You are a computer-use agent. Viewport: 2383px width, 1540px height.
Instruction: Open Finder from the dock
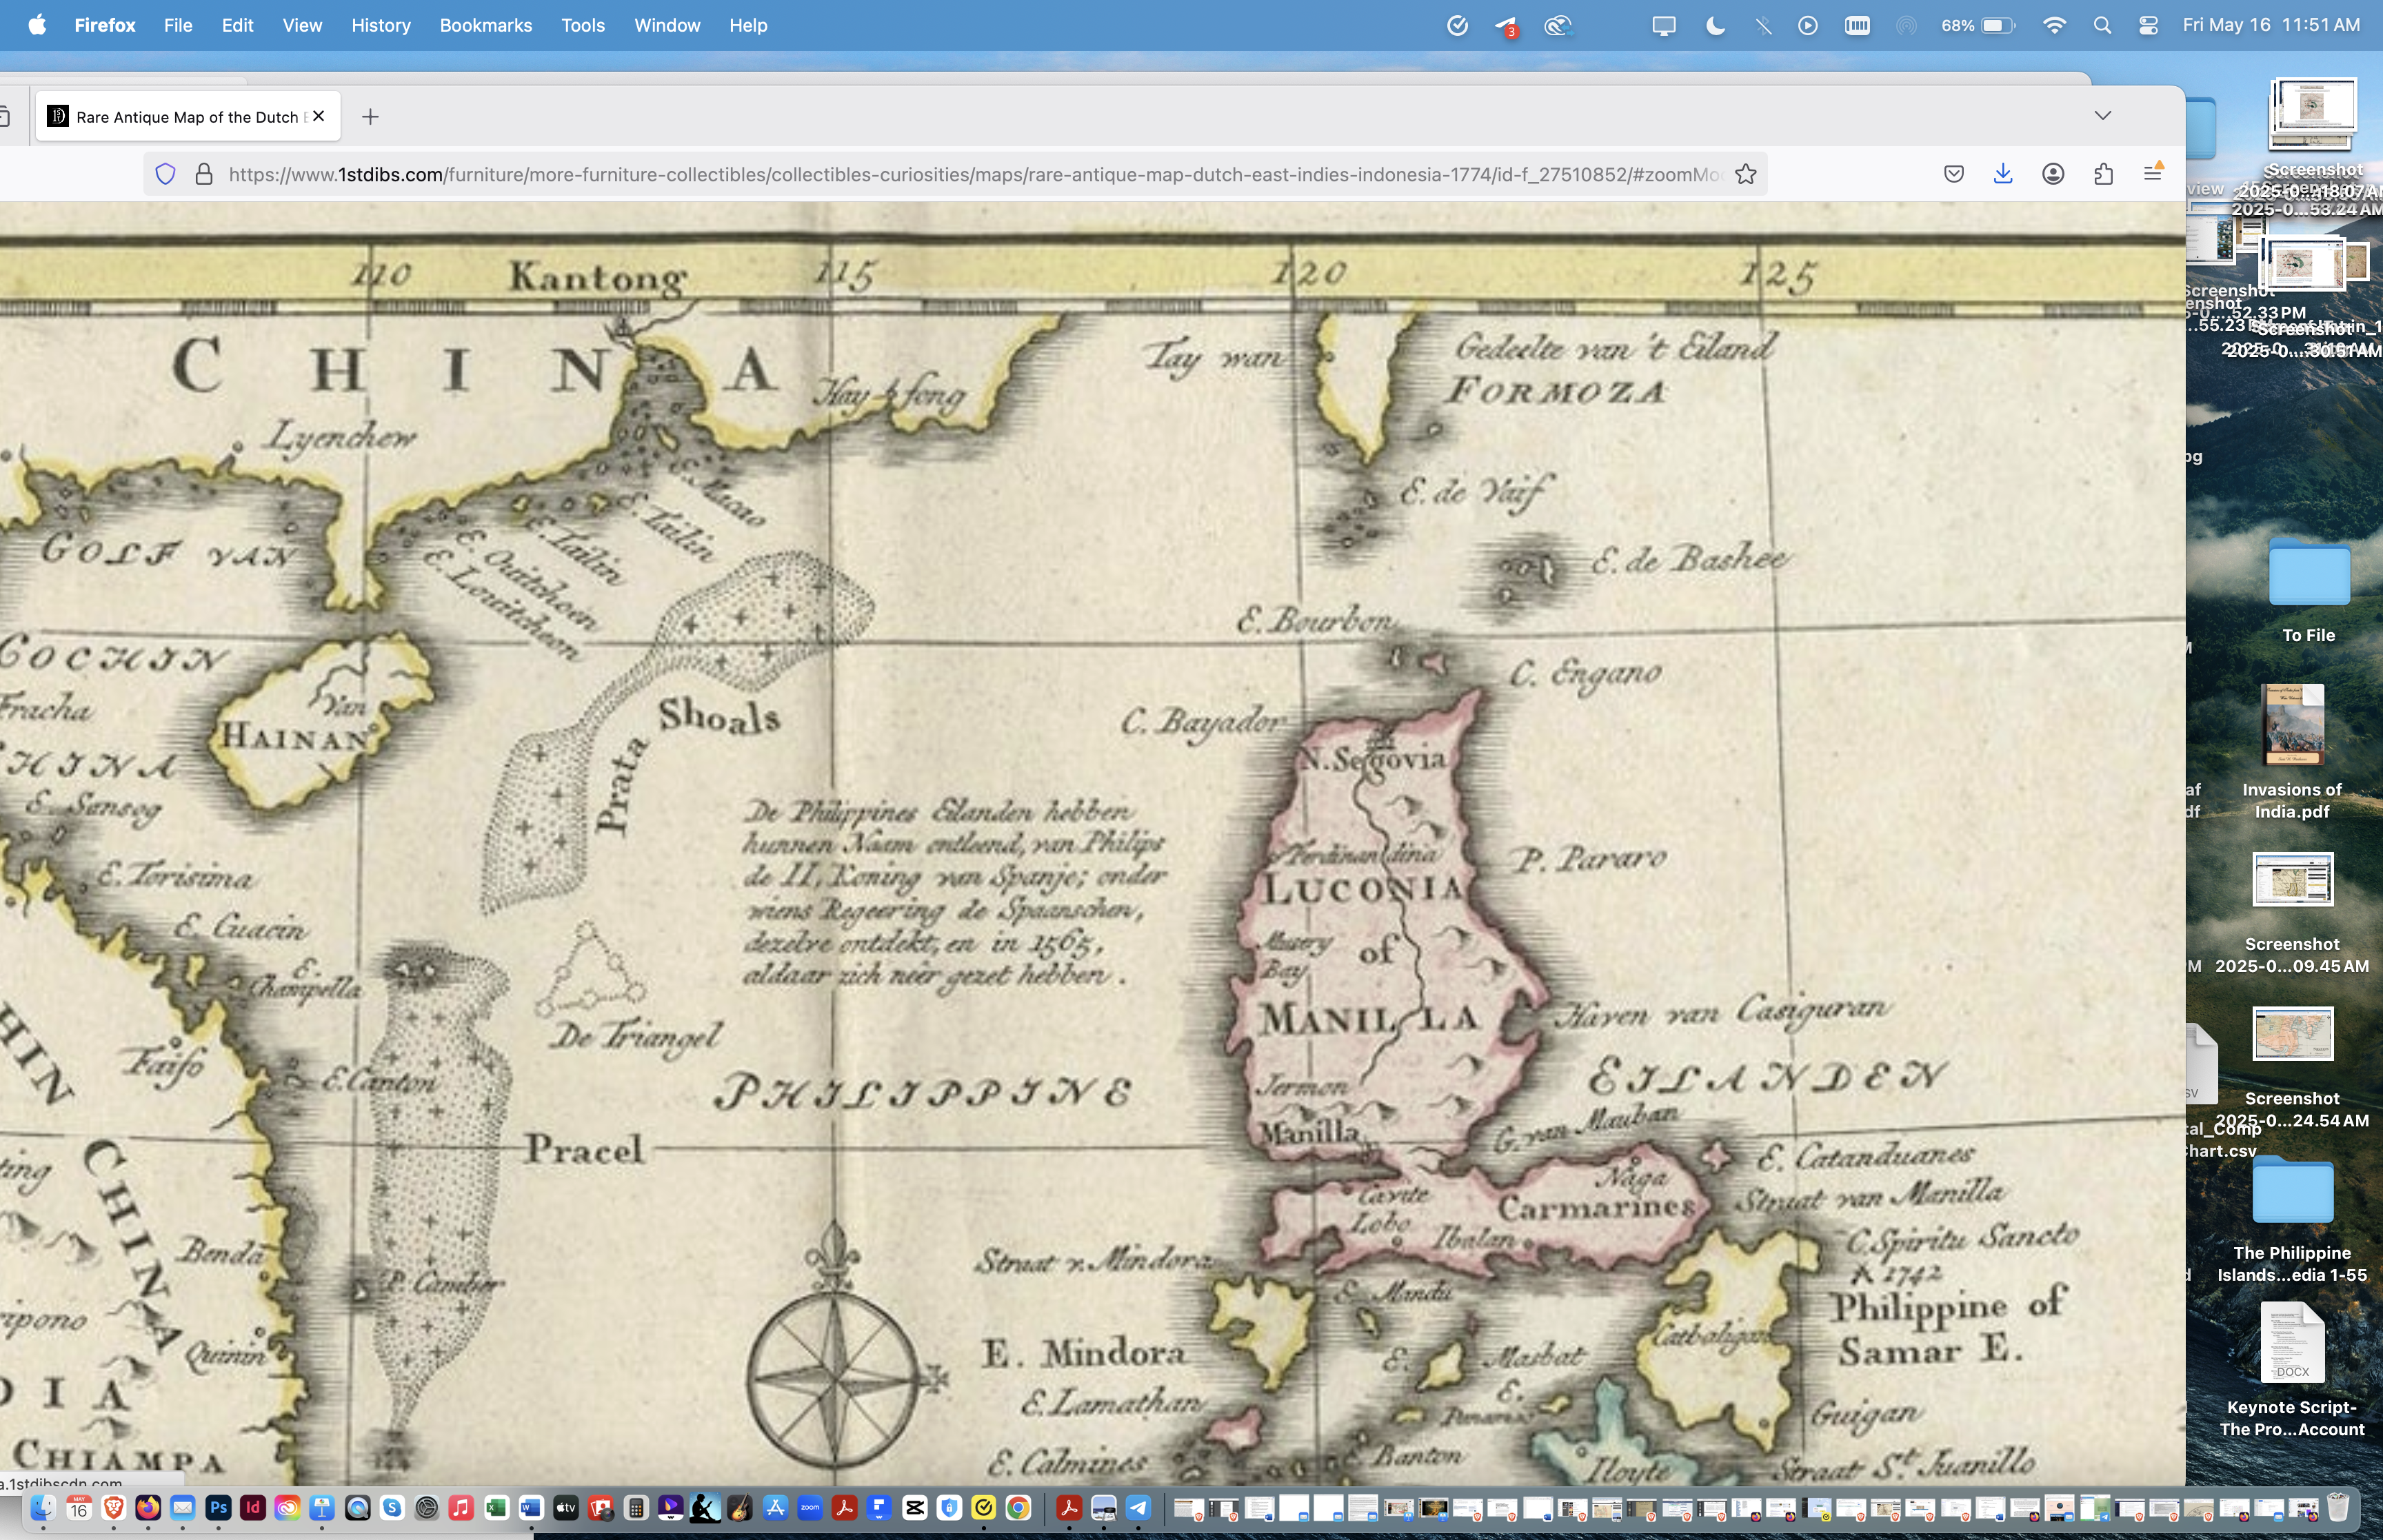[x=42, y=1508]
